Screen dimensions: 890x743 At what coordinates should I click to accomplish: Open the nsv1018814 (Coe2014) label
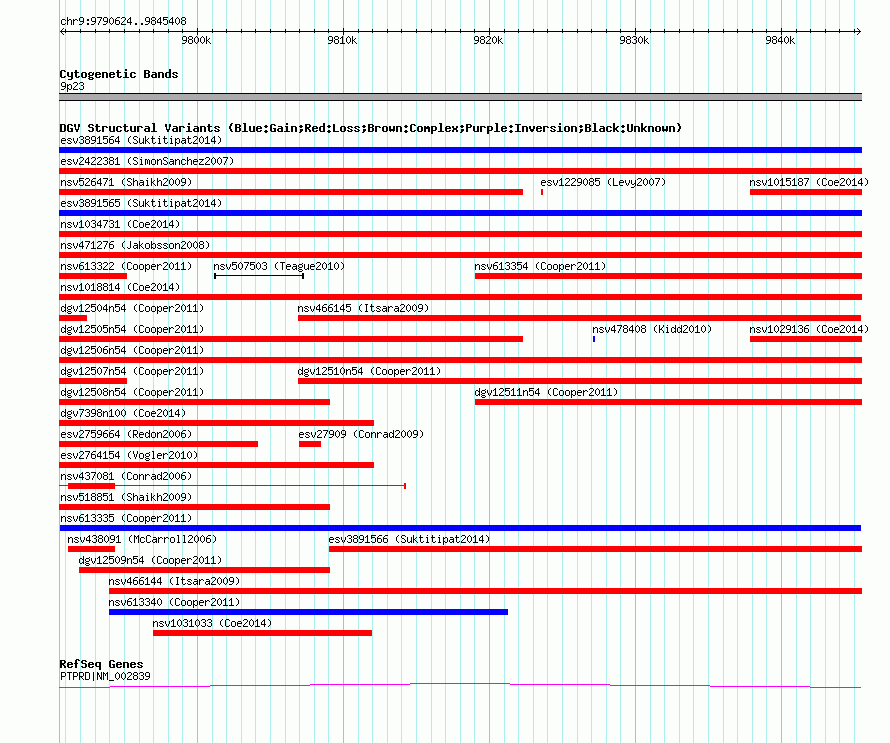pyautogui.click(x=120, y=287)
